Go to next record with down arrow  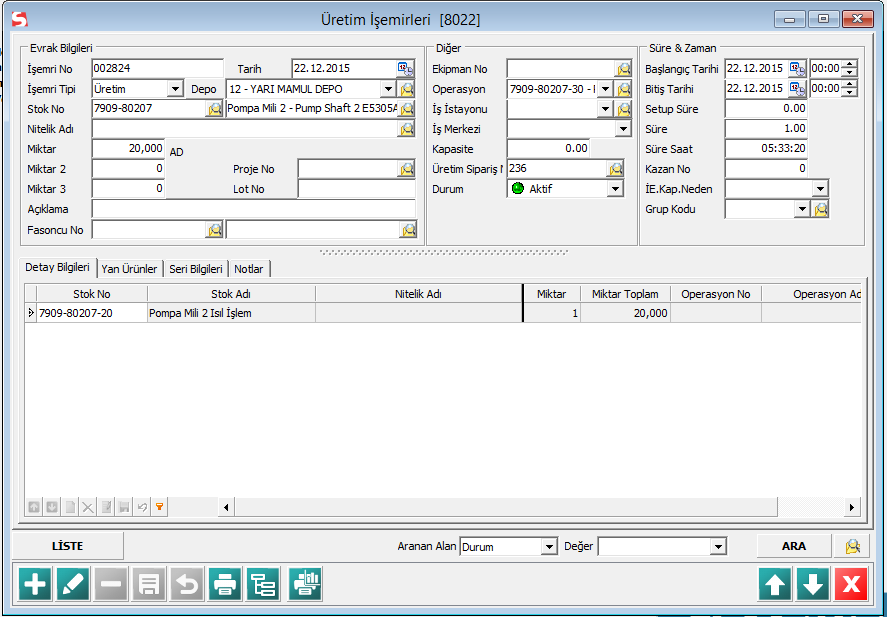tap(813, 584)
